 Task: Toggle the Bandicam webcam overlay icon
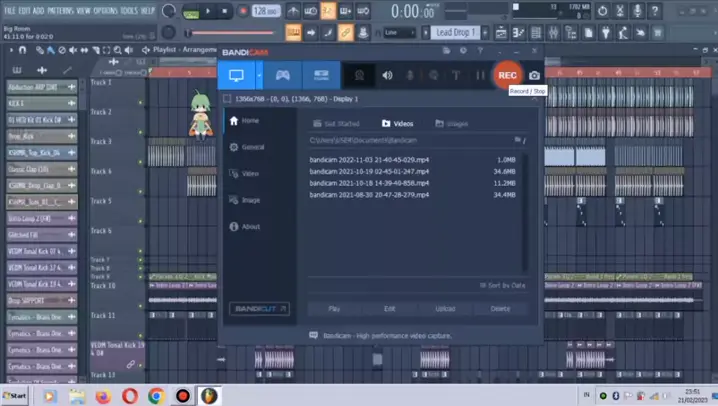point(360,75)
